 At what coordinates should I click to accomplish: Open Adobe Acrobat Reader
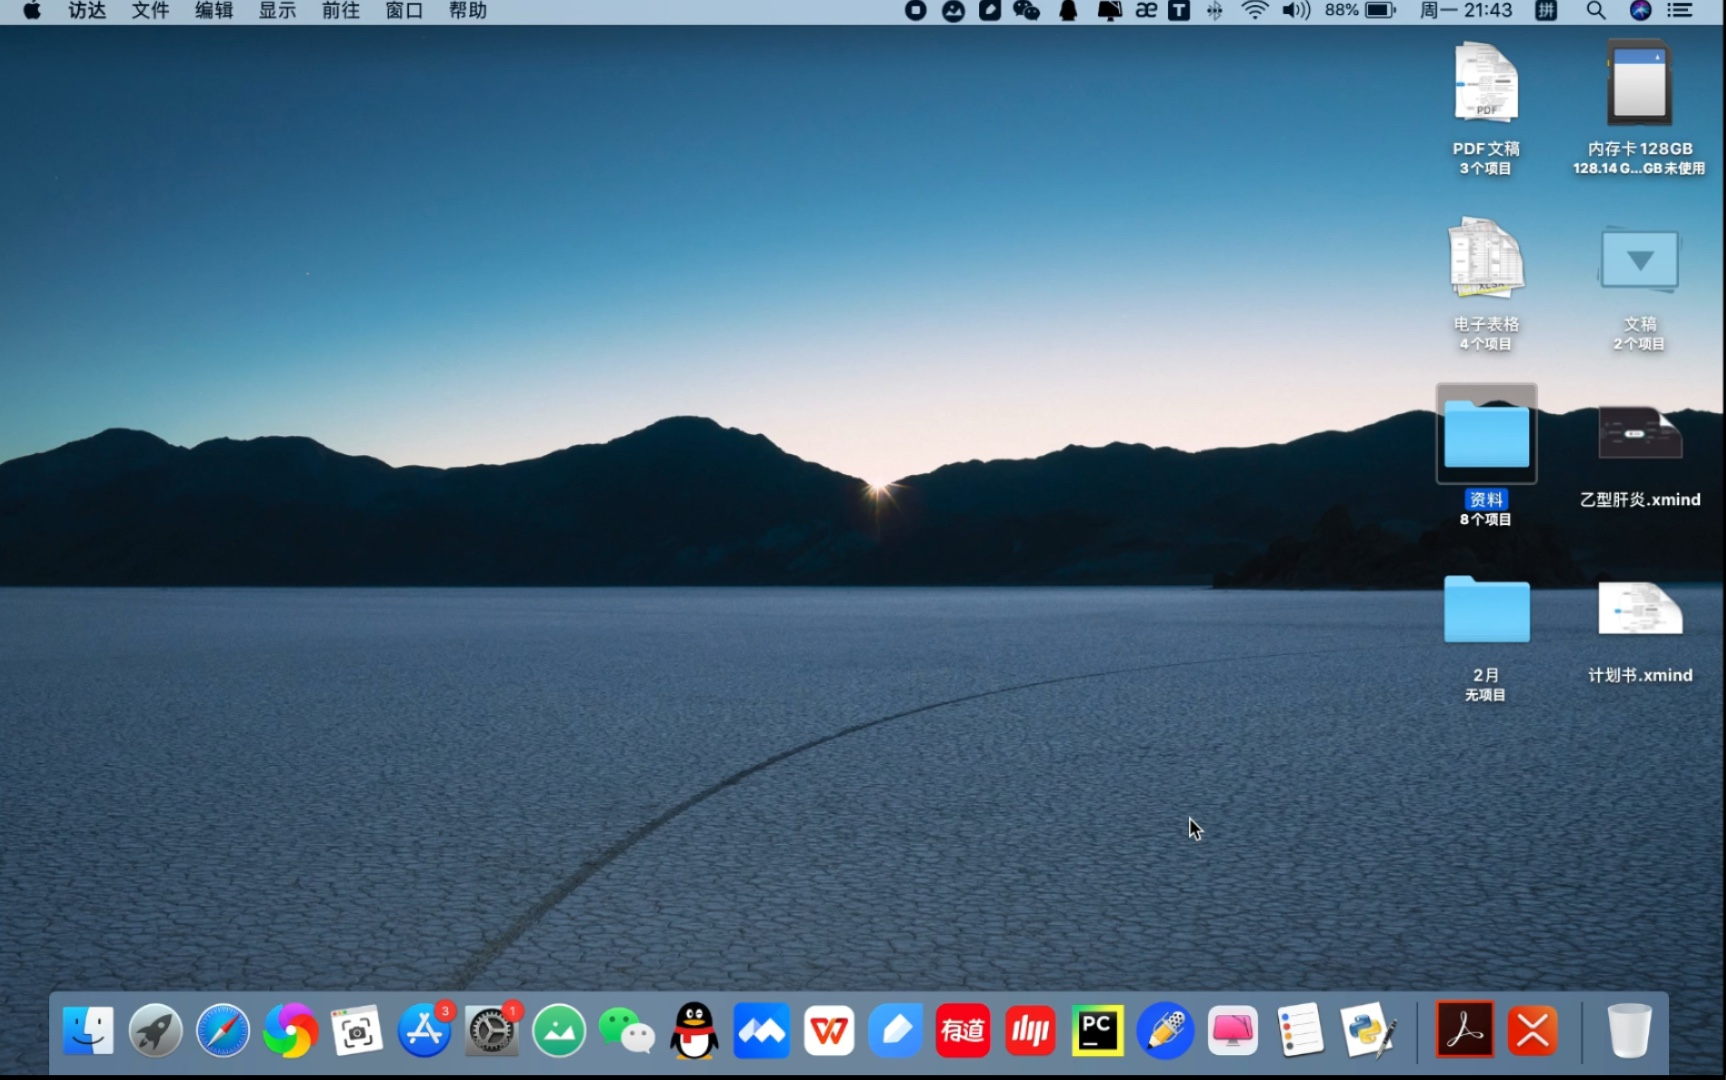click(x=1464, y=1030)
